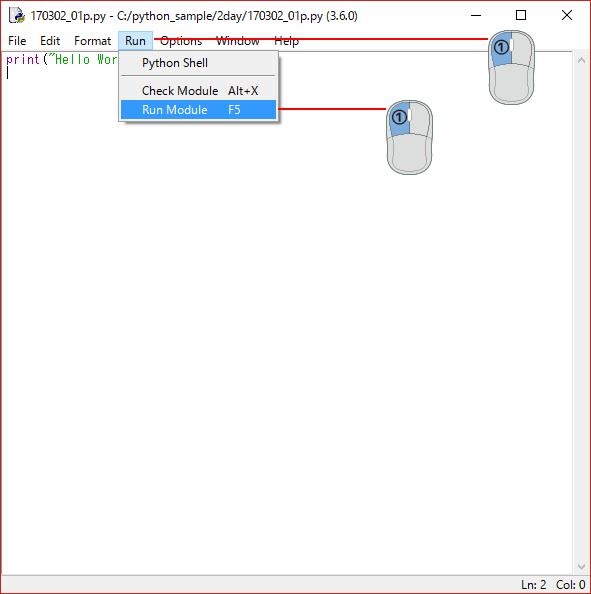Open the Window menu
This screenshot has height=594, width=591.
(x=238, y=41)
